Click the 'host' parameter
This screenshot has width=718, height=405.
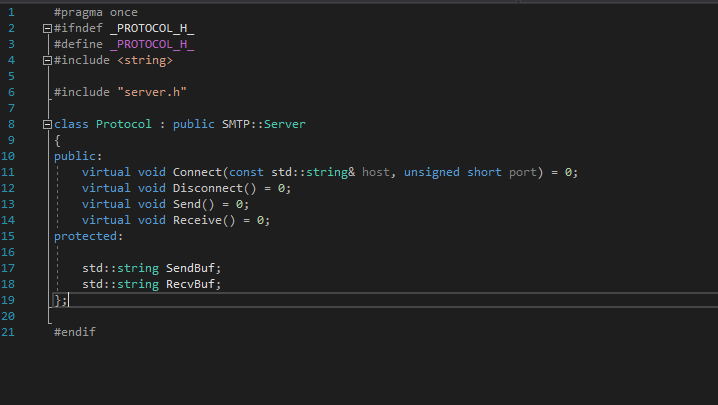pyautogui.click(x=376, y=172)
